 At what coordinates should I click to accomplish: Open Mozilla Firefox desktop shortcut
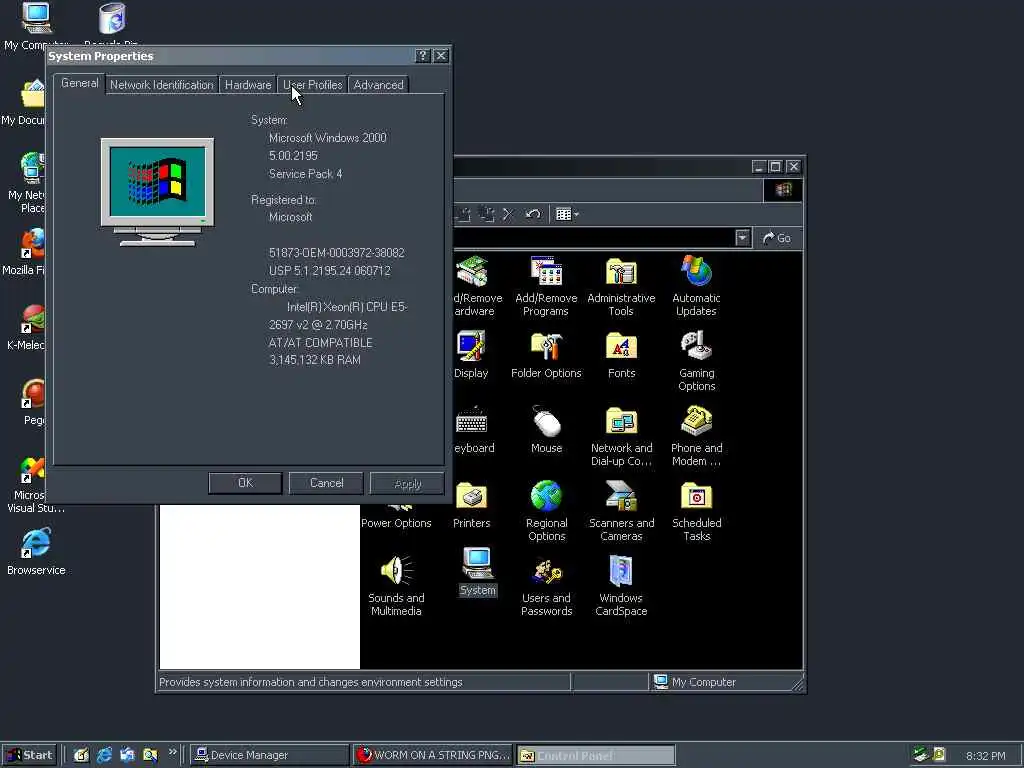click(26, 251)
